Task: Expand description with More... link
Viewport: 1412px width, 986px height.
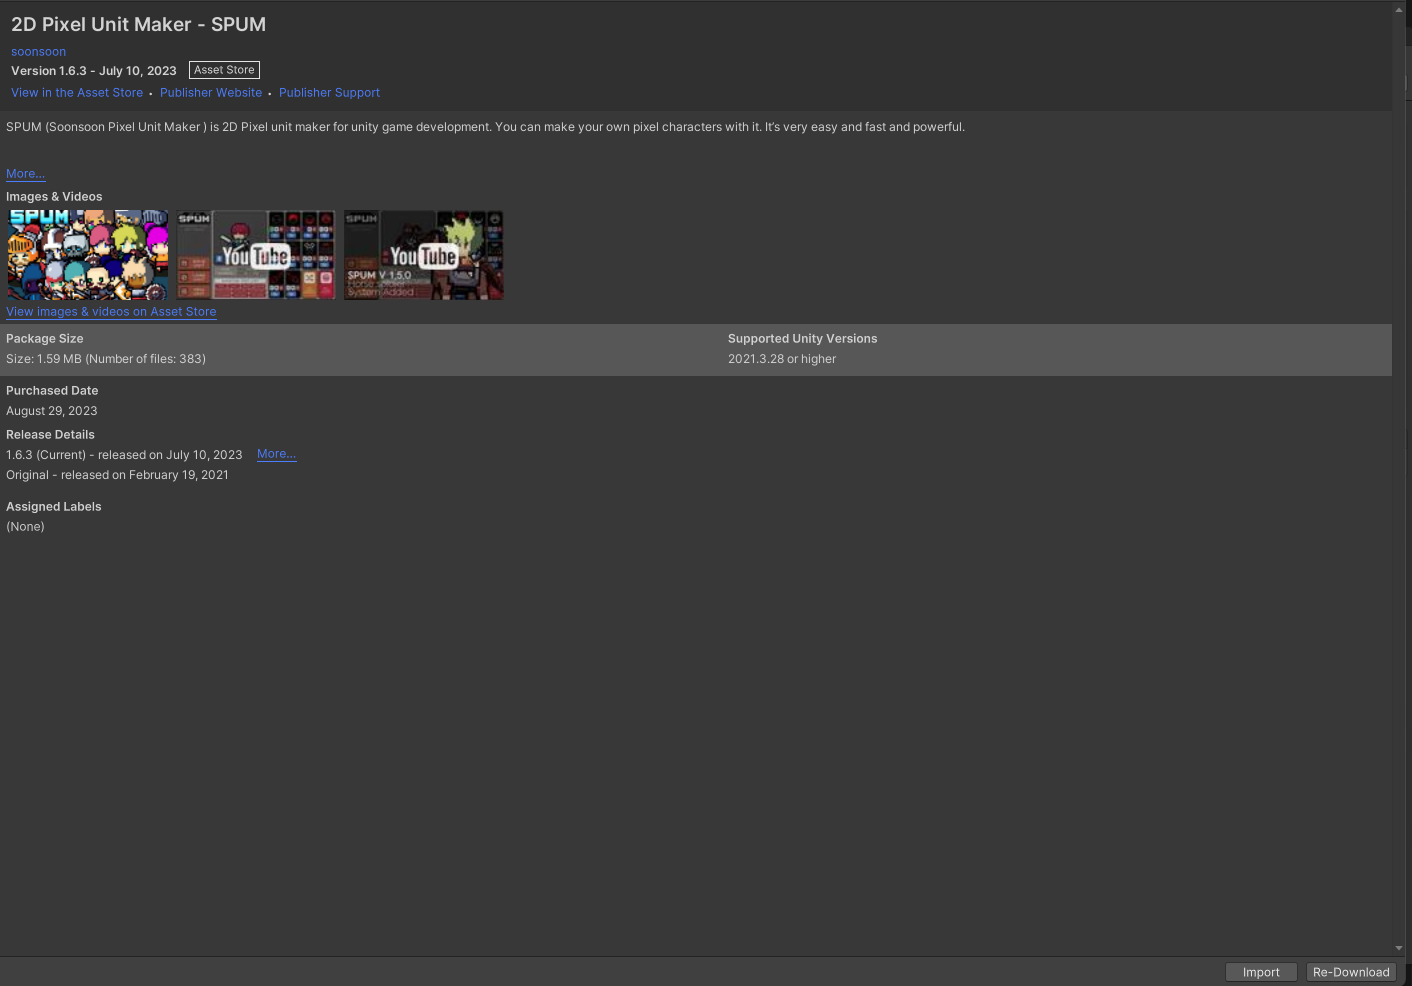Action: point(25,174)
